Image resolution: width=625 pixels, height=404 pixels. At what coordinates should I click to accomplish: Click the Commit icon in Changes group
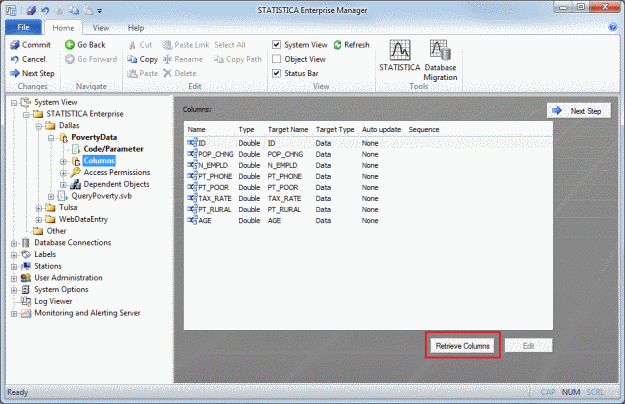(x=15, y=45)
